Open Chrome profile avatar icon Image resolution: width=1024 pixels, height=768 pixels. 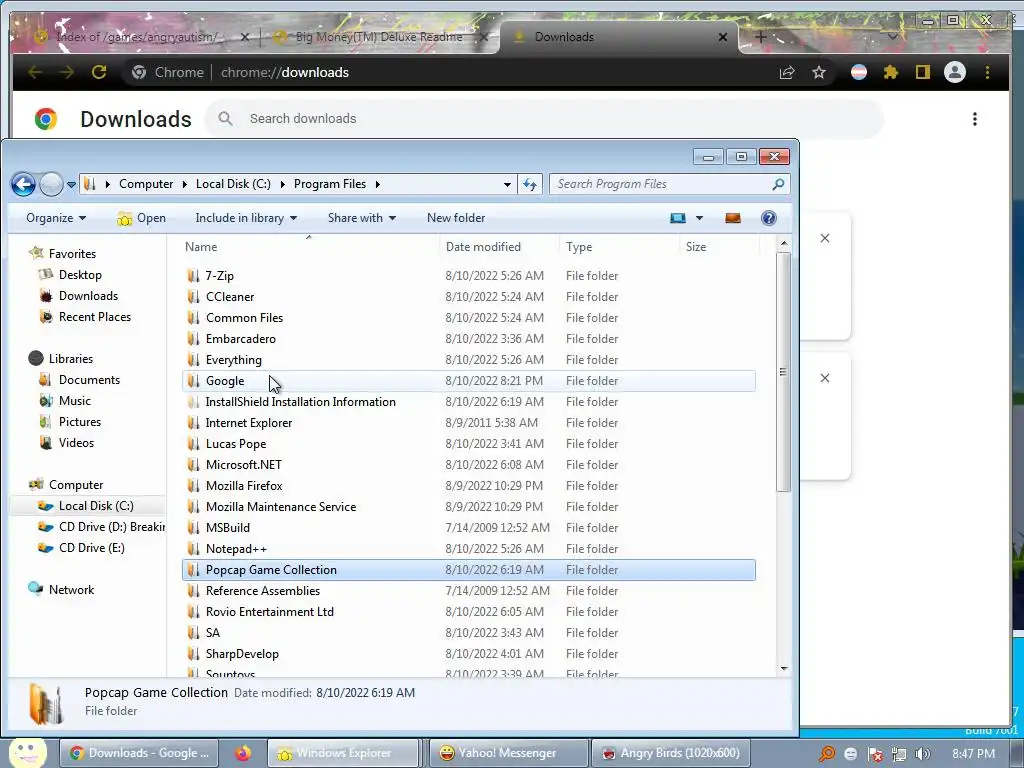[x=955, y=72]
